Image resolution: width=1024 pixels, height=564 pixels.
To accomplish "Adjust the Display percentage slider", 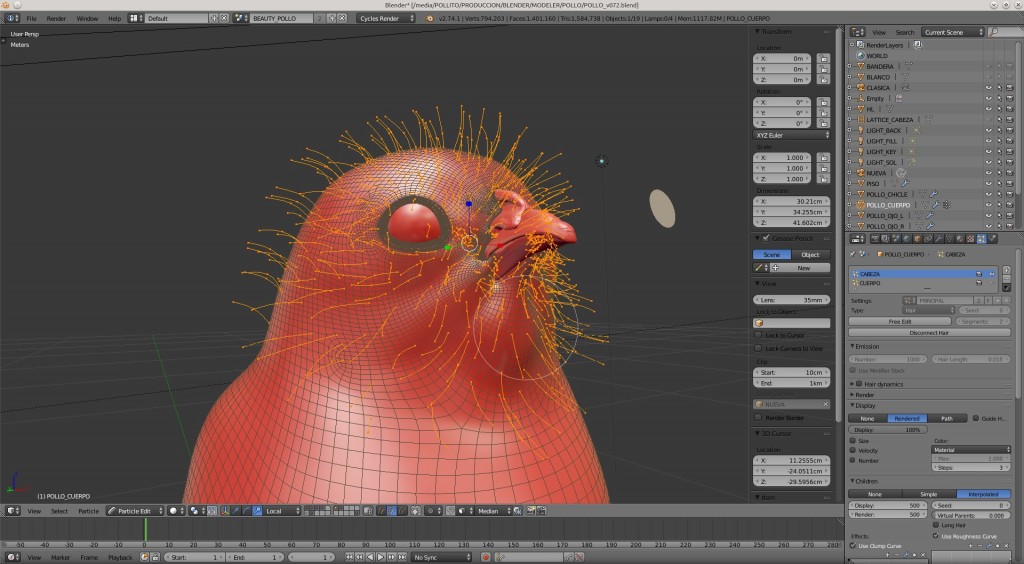I will coord(888,430).
